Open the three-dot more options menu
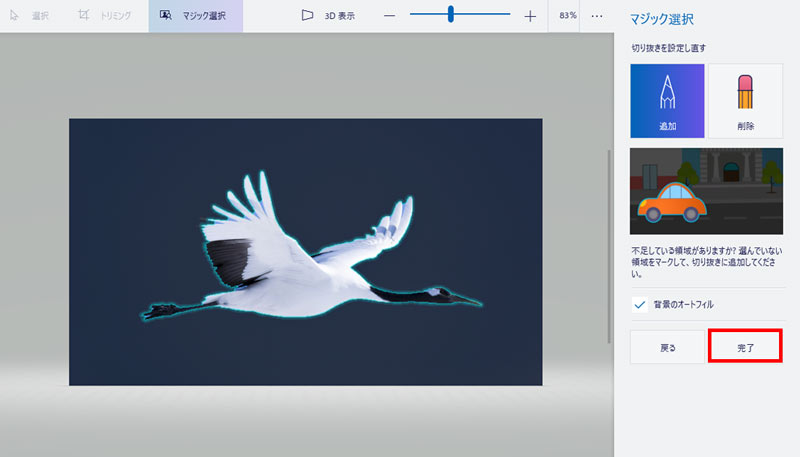The height and width of the screenshot is (457, 800). click(x=597, y=16)
